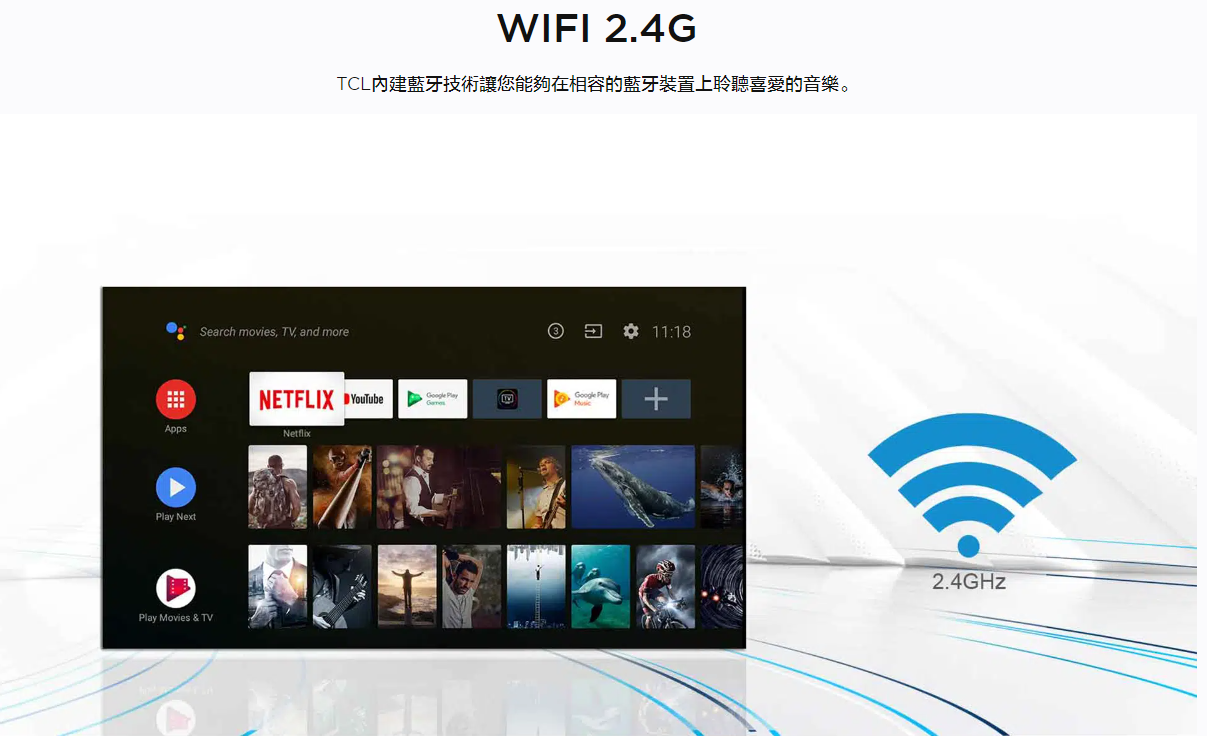Open the Google Play Music tile
Image resolution: width=1207 pixels, height=736 pixels.
coord(582,399)
